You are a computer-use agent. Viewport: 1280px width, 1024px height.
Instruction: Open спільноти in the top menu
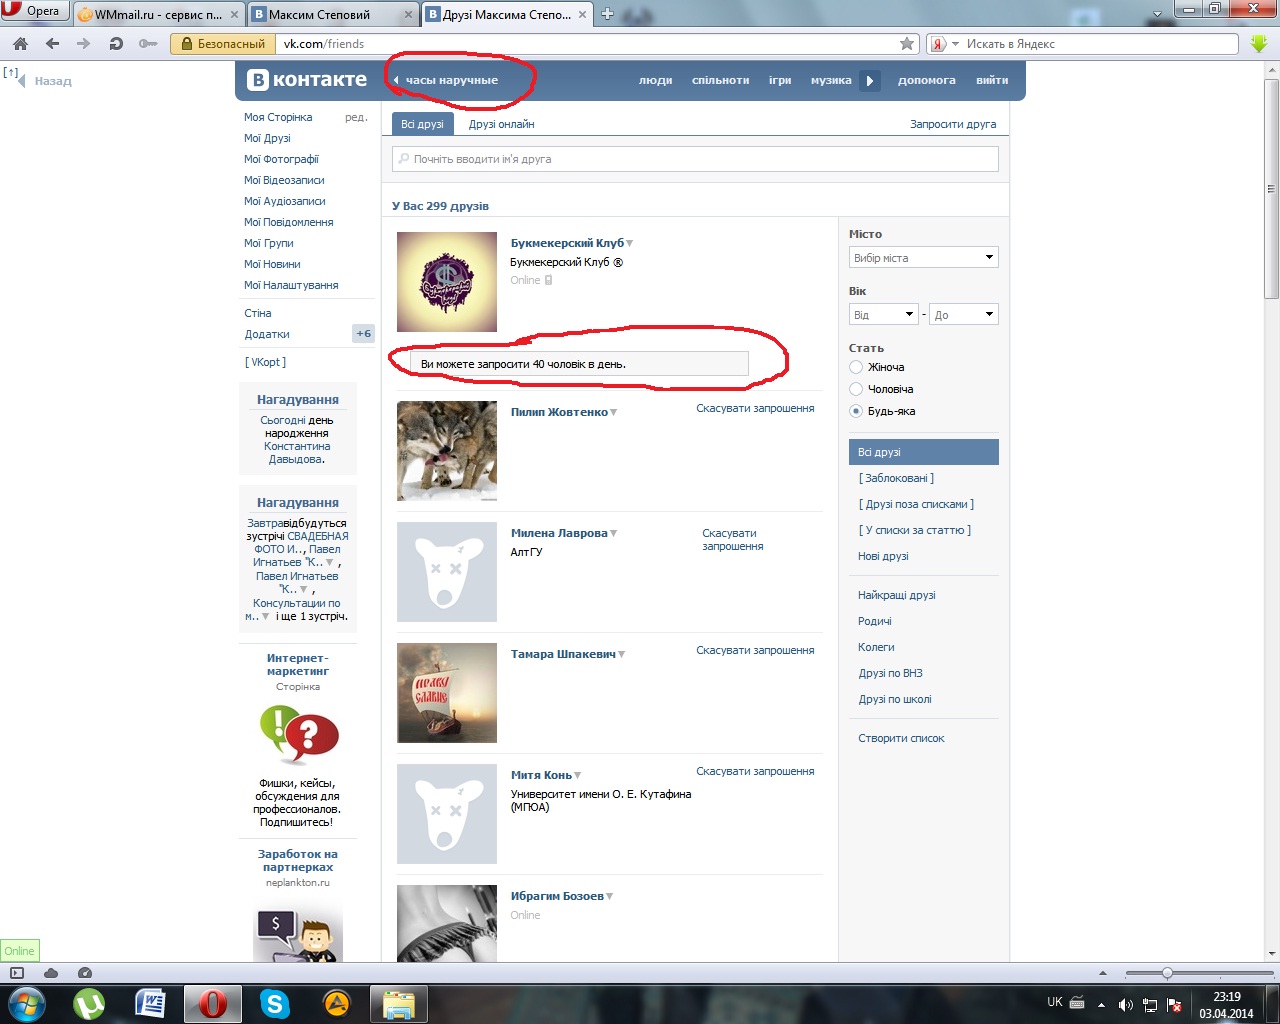point(720,80)
